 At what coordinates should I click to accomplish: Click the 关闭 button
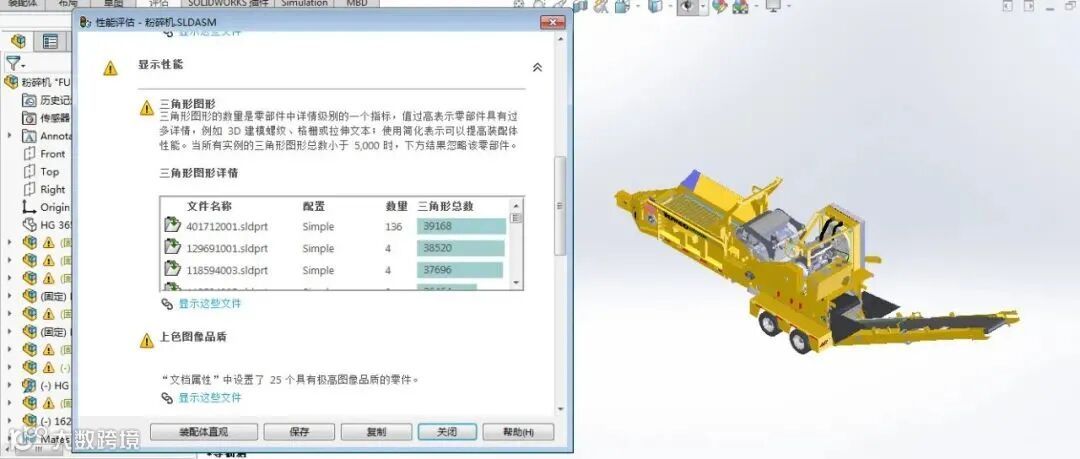[x=447, y=432]
